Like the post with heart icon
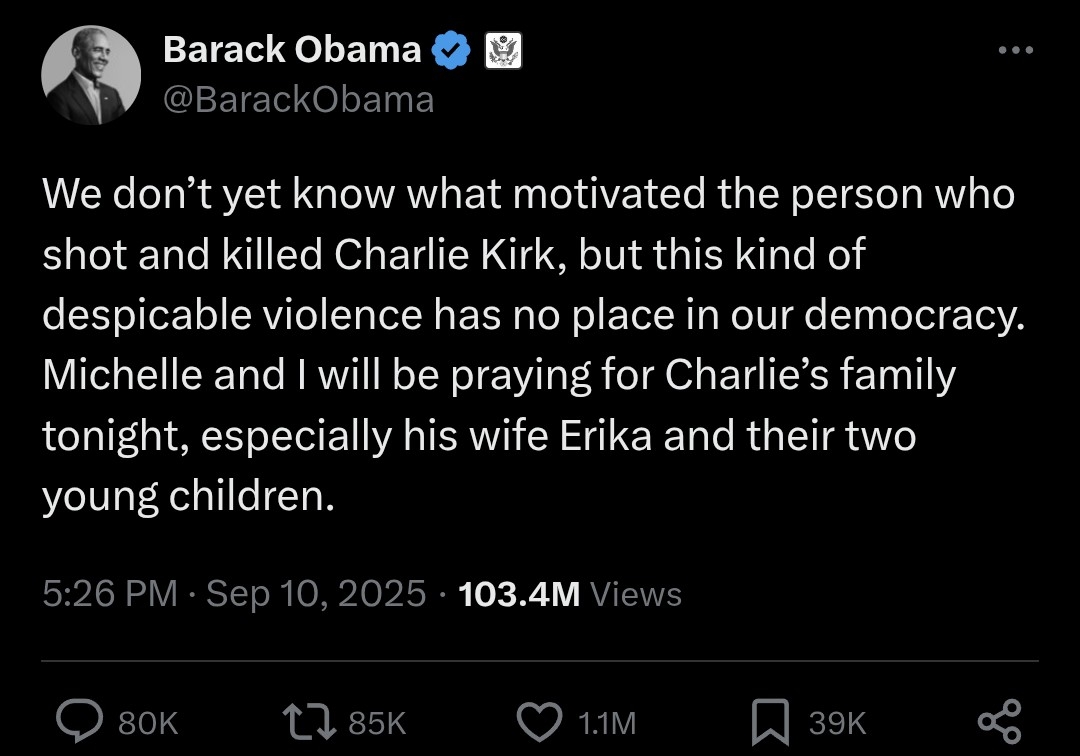The height and width of the screenshot is (756, 1080). coord(542,721)
